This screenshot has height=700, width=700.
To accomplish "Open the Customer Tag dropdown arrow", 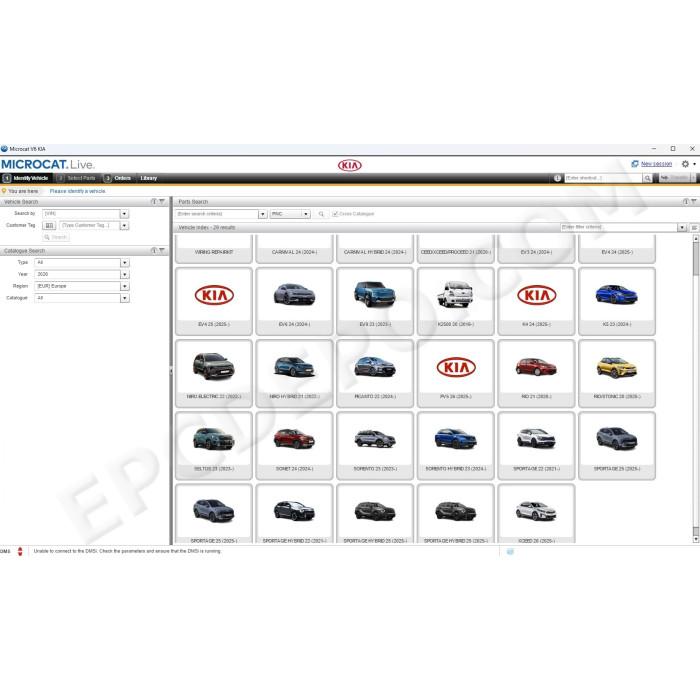I will point(125,225).
